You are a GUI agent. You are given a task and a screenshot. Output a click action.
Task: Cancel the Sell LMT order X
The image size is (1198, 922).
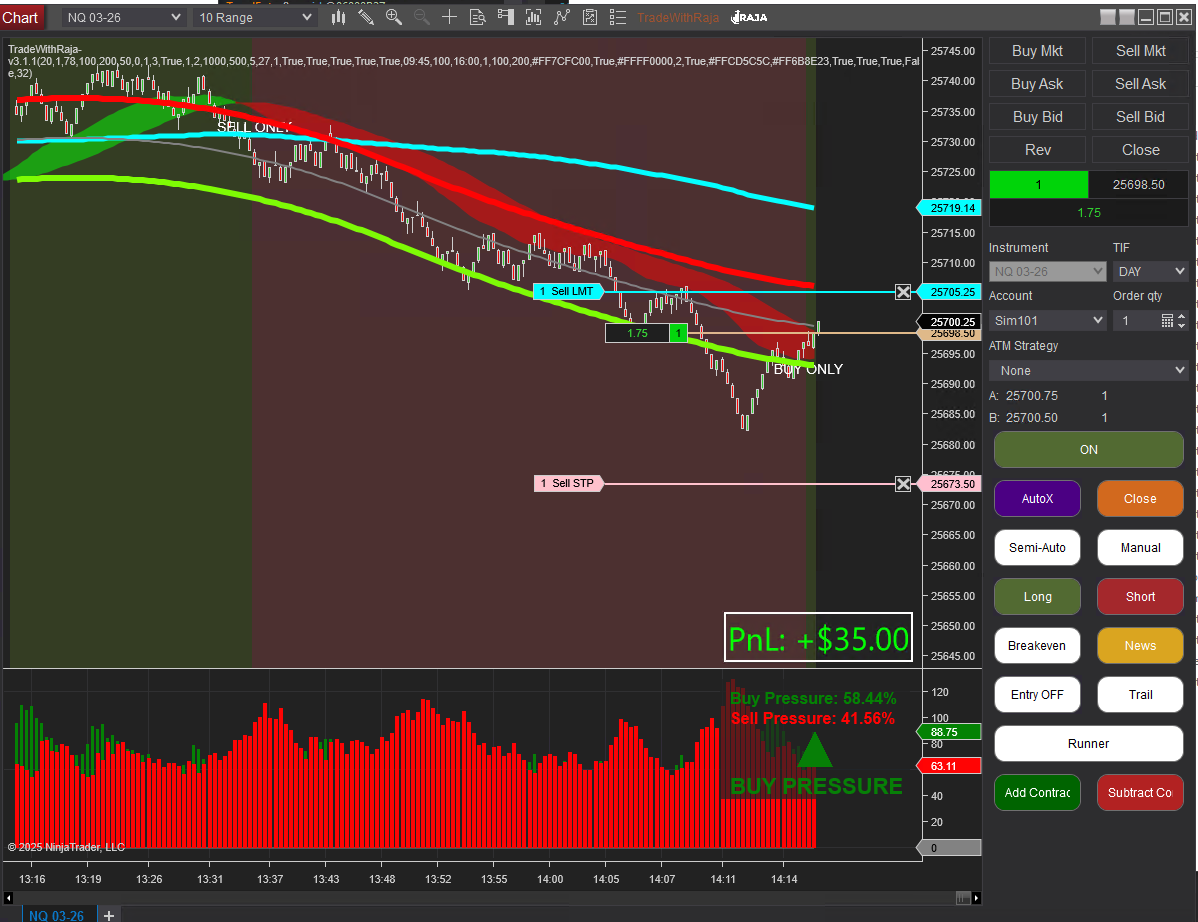pos(903,292)
